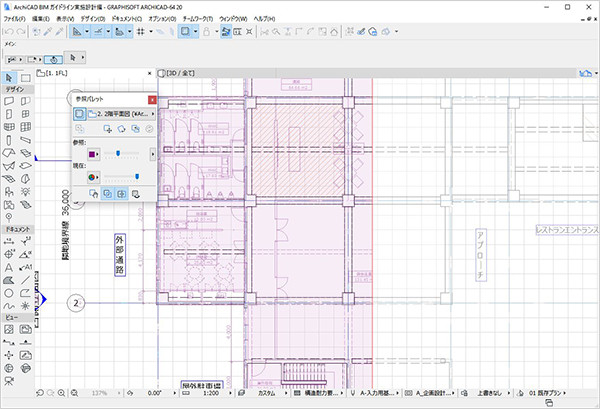Click Fit in Window icon in status bar
The height and width of the screenshot is (409, 600).
74,393
